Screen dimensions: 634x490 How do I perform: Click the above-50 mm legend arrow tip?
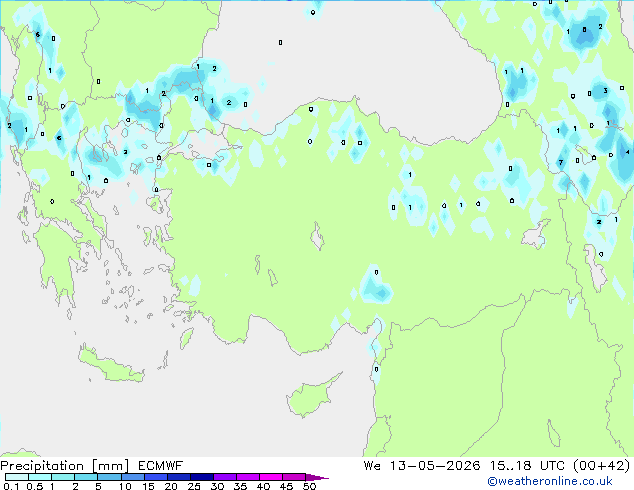coord(317,477)
